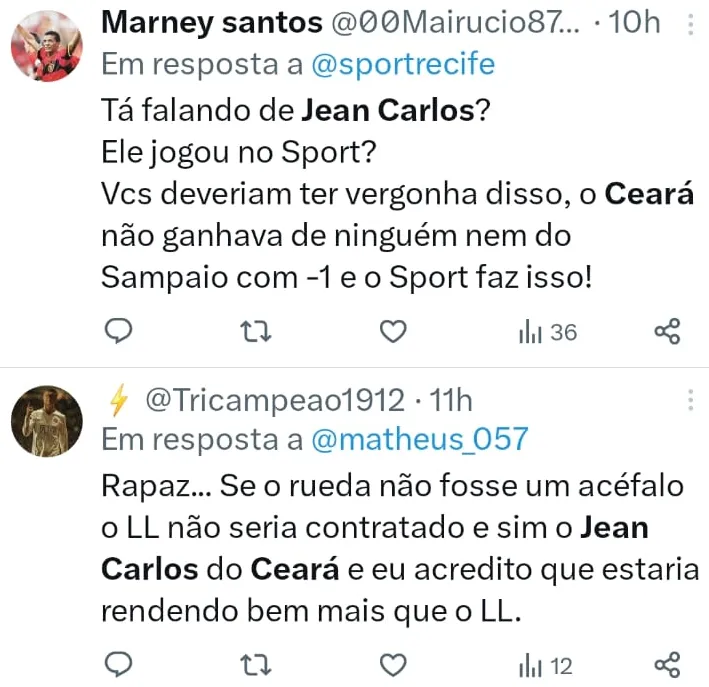Reply to Tricampeao1912's tweet
The height and width of the screenshot is (687, 709).
point(119,664)
